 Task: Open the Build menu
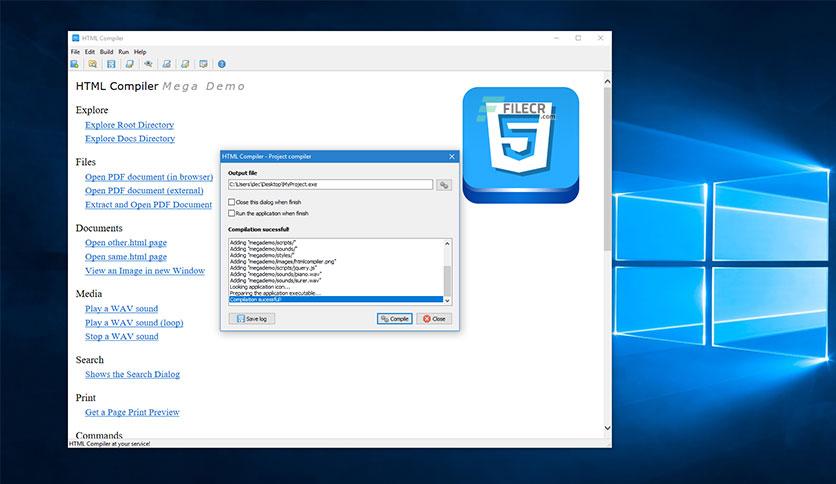[x=107, y=52]
